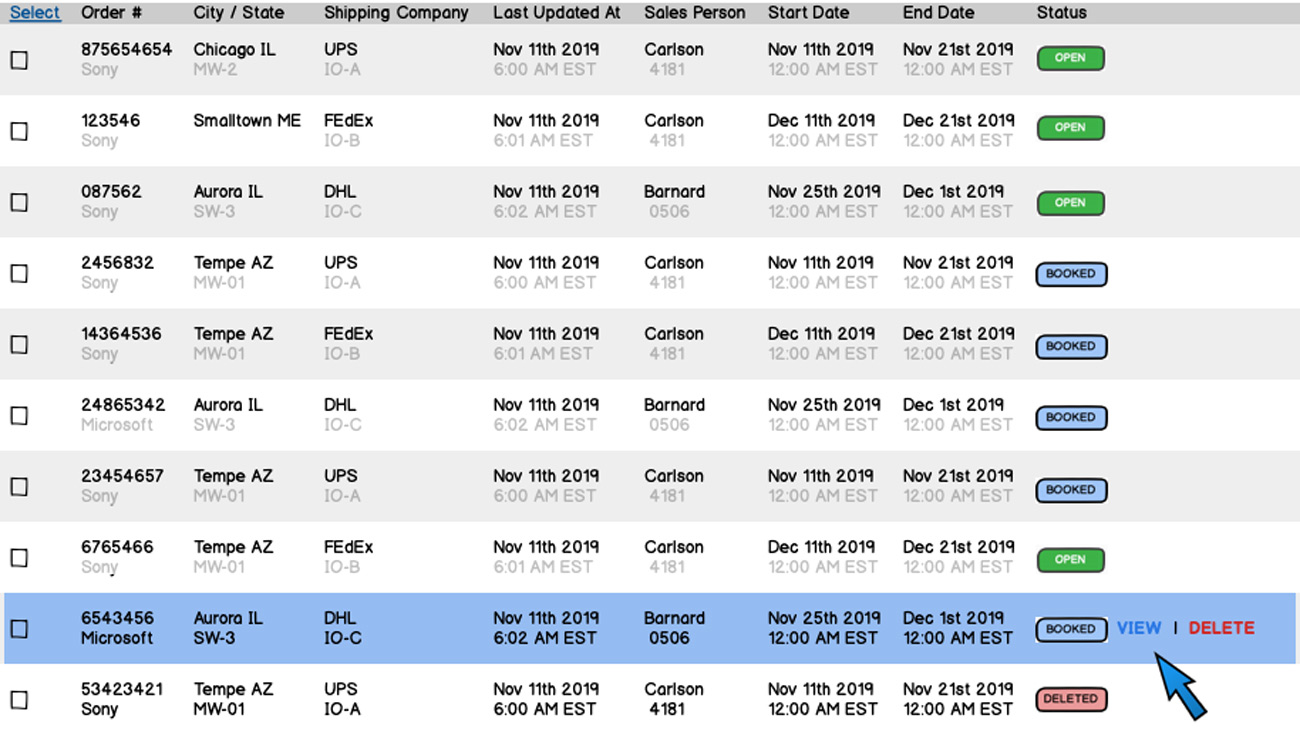Click BOOKED status badge for order 2456832
The width and height of the screenshot is (1300, 735).
point(1070,274)
